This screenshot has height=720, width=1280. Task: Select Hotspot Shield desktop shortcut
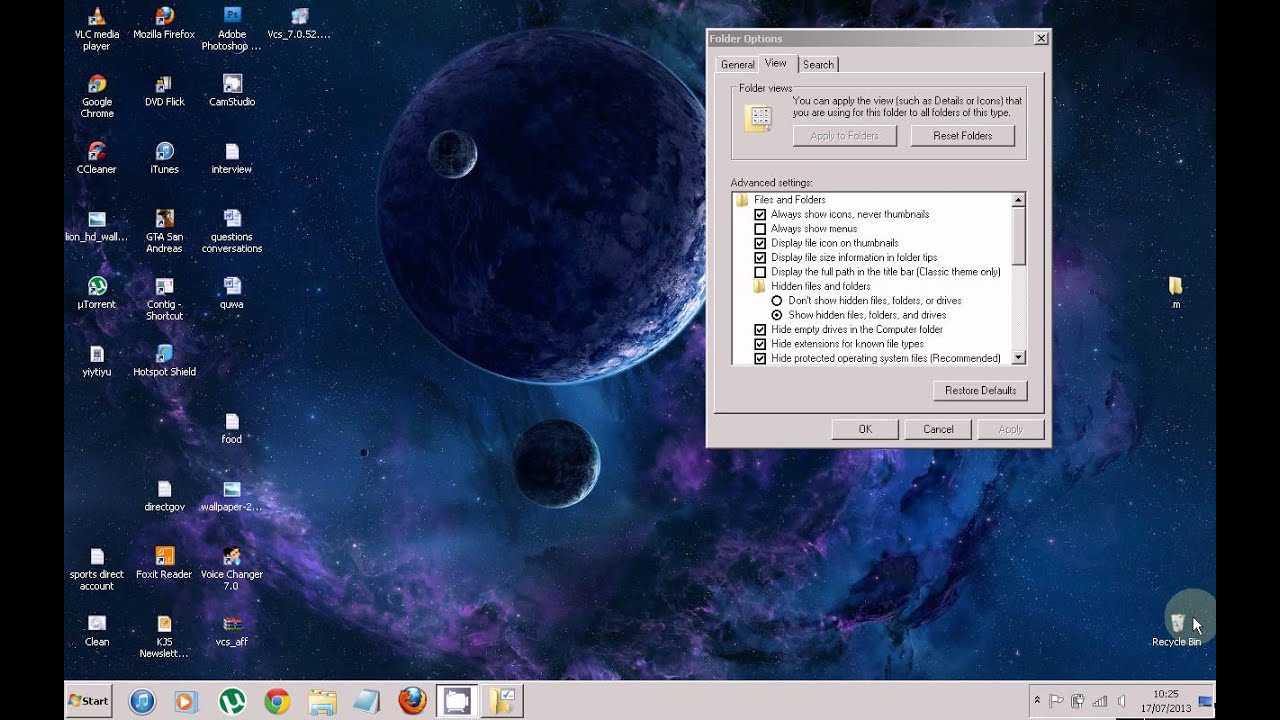(164, 361)
